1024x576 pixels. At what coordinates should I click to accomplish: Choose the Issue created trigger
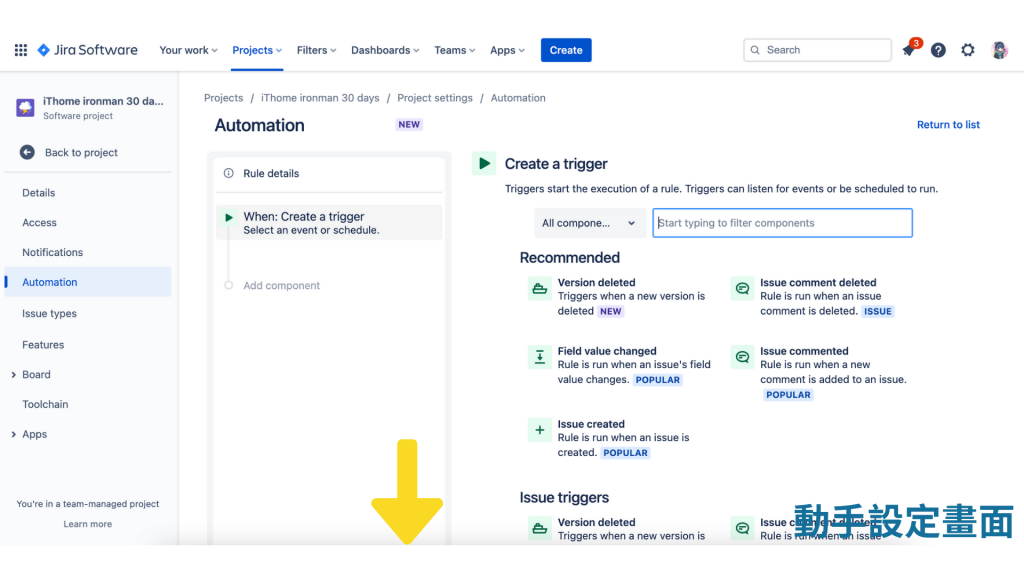[x=611, y=438]
